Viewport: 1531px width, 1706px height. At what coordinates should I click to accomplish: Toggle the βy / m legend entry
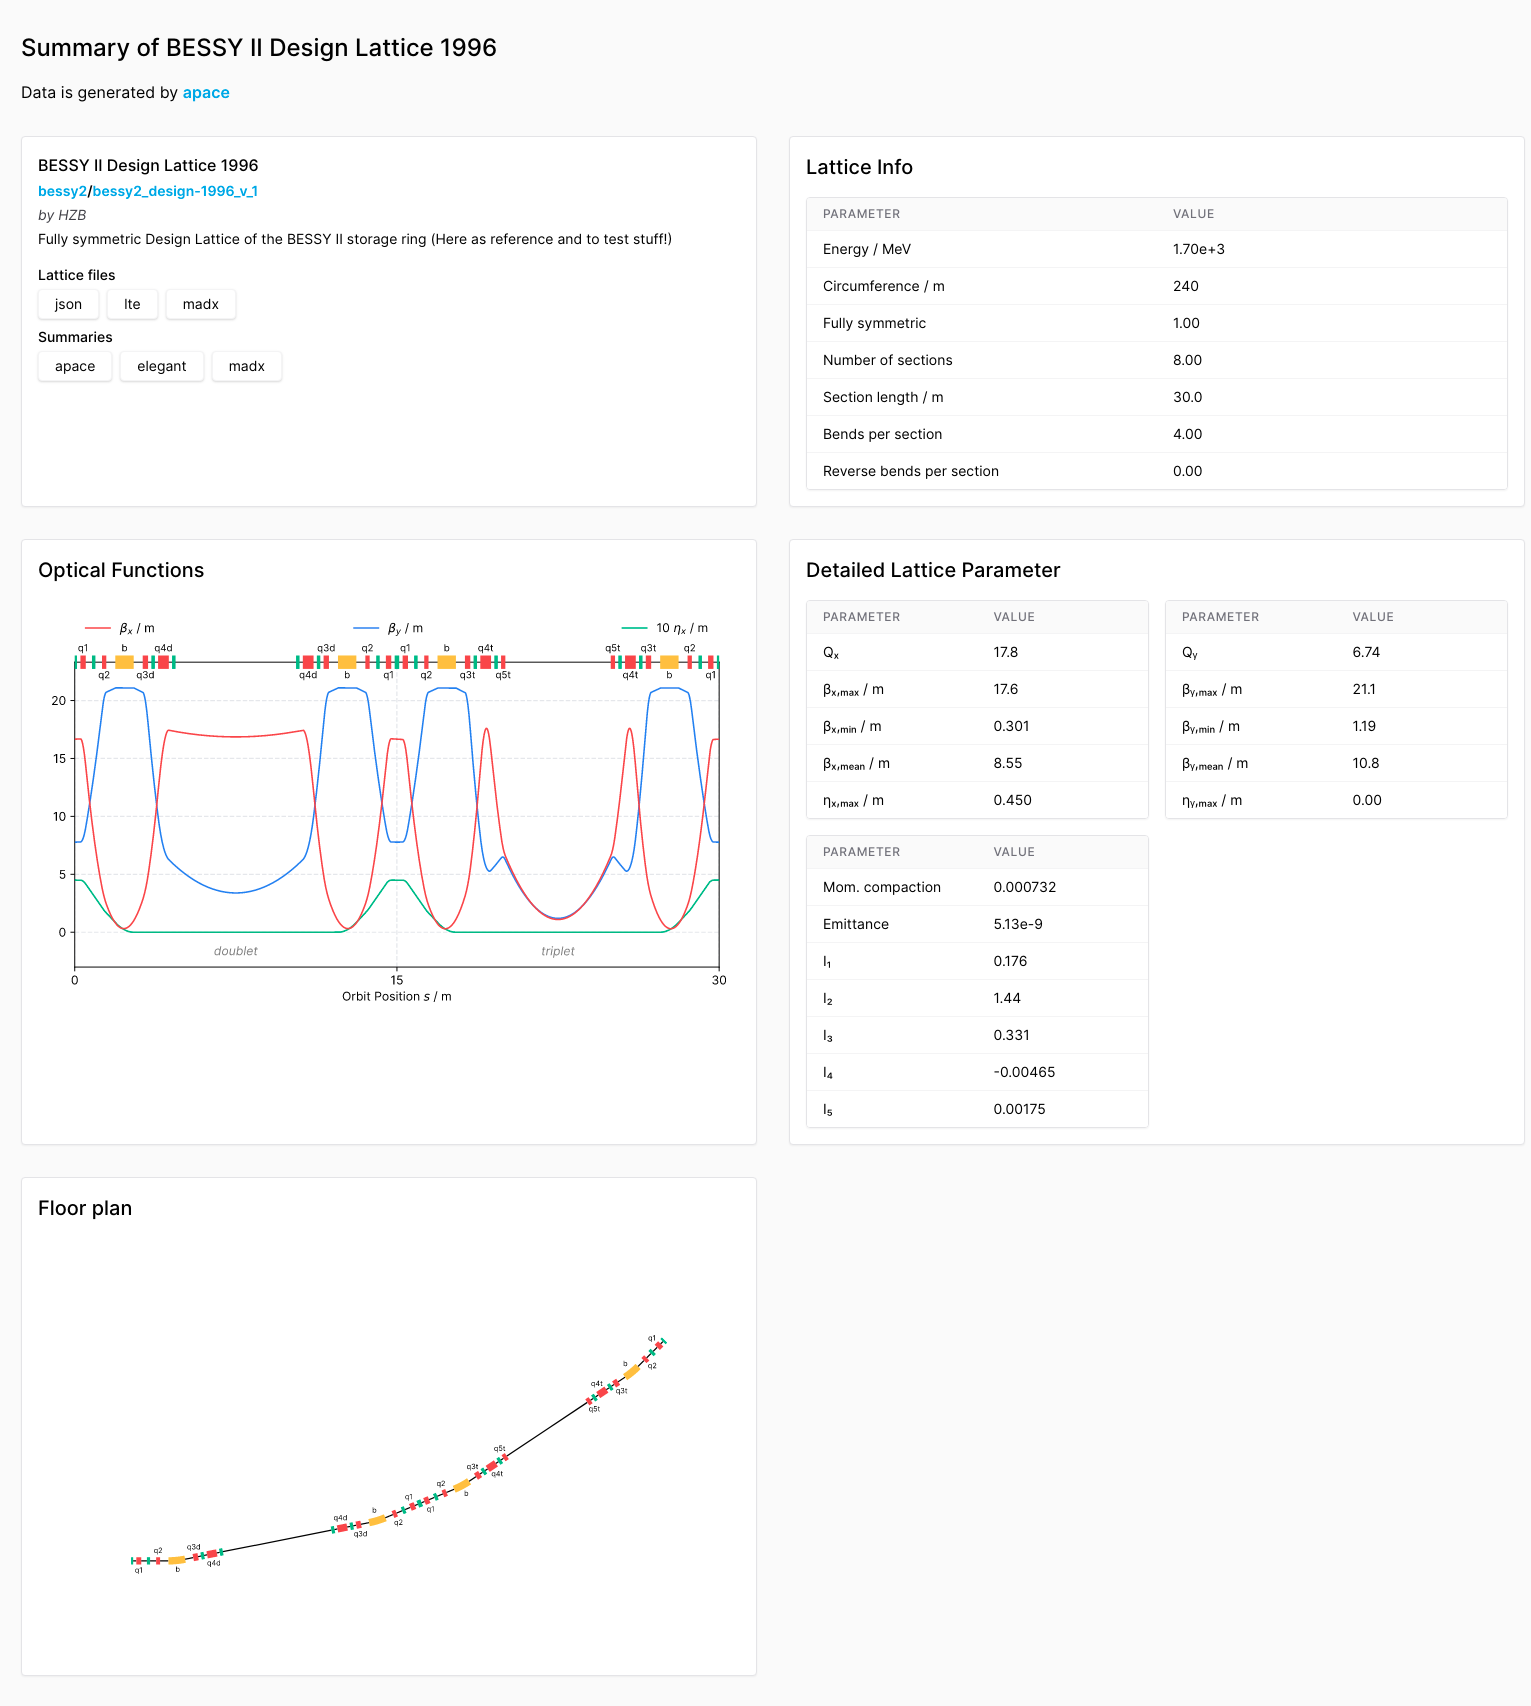[388, 628]
